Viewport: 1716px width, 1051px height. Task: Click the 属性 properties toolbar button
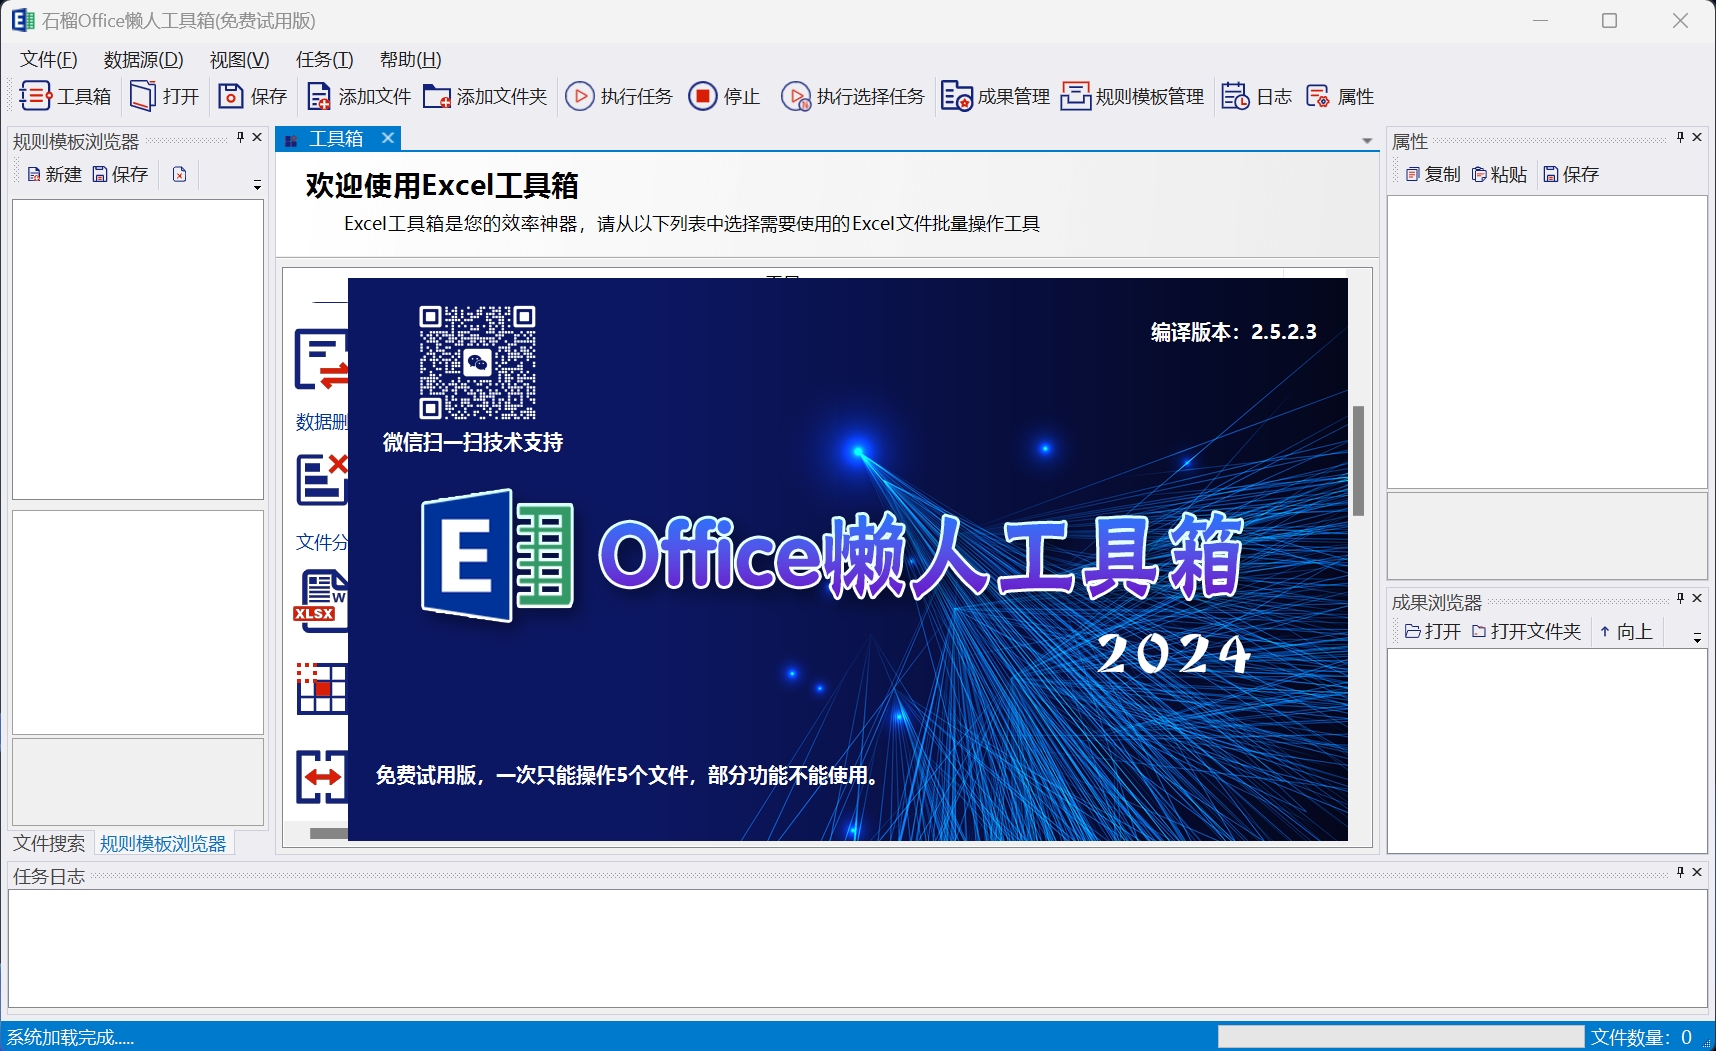pyautogui.click(x=1340, y=96)
